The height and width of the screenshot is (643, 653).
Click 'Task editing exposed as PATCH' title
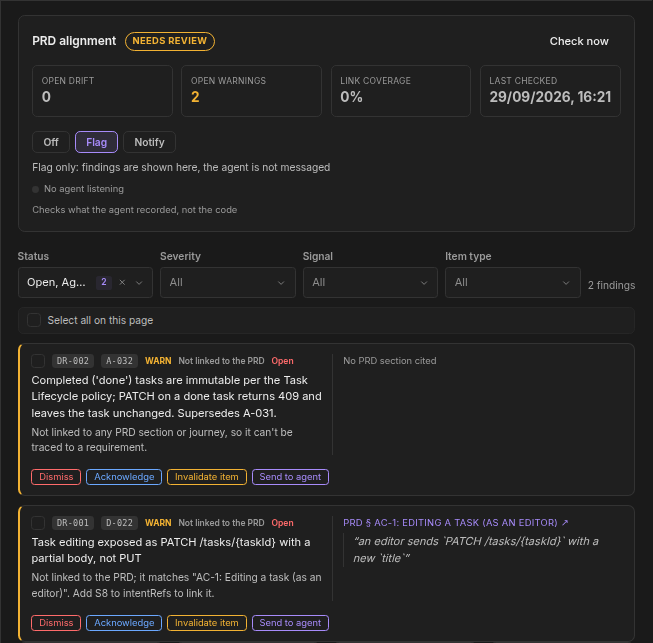(x=171, y=550)
